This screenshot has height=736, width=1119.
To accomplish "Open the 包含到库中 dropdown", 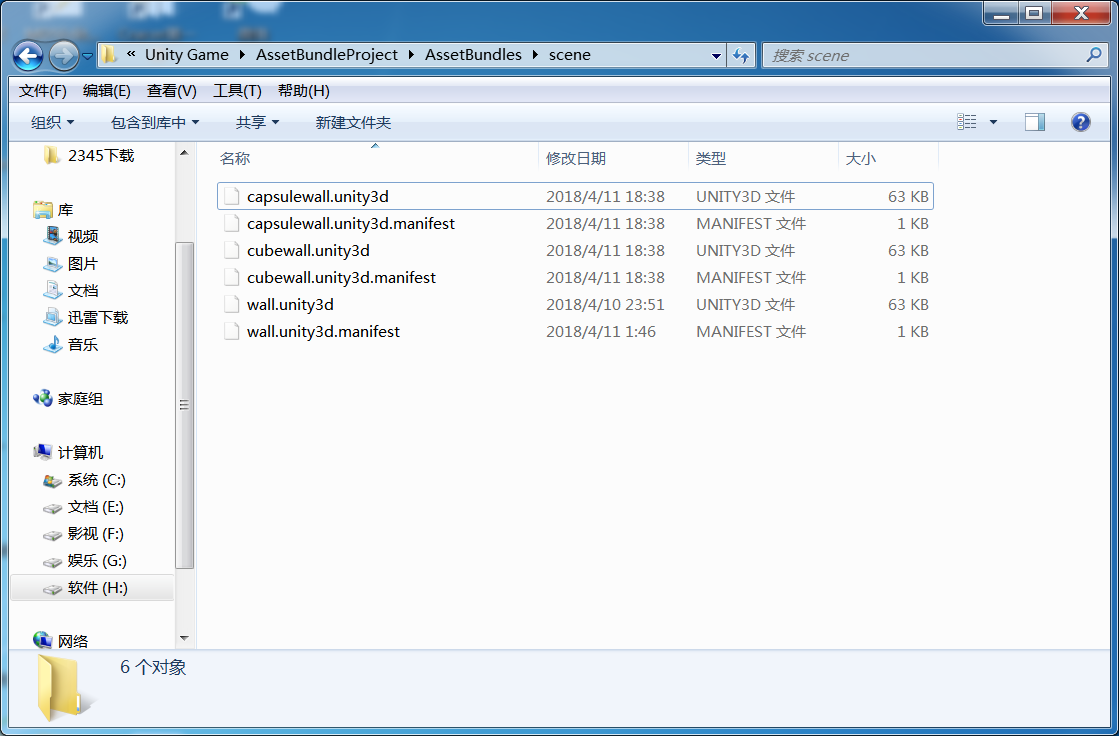I will click(x=155, y=122).
